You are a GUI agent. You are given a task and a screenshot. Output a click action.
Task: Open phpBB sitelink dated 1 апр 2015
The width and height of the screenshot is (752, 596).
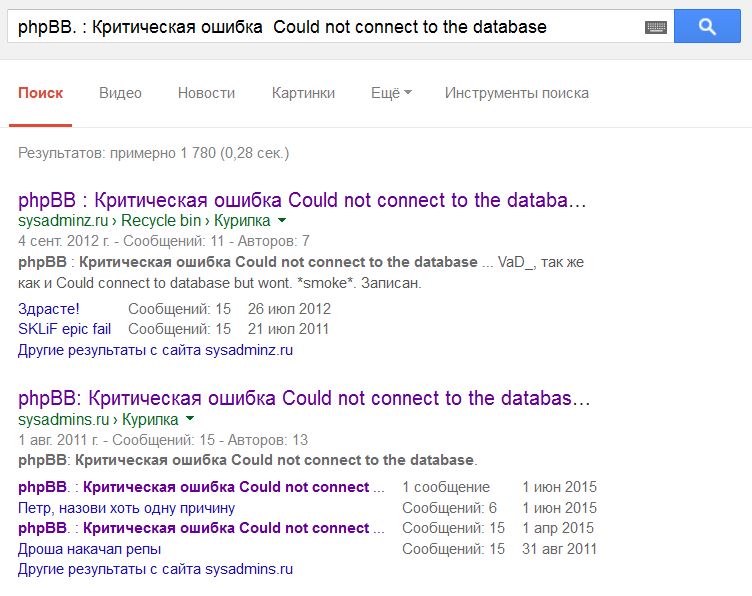[x=201, y=528]
